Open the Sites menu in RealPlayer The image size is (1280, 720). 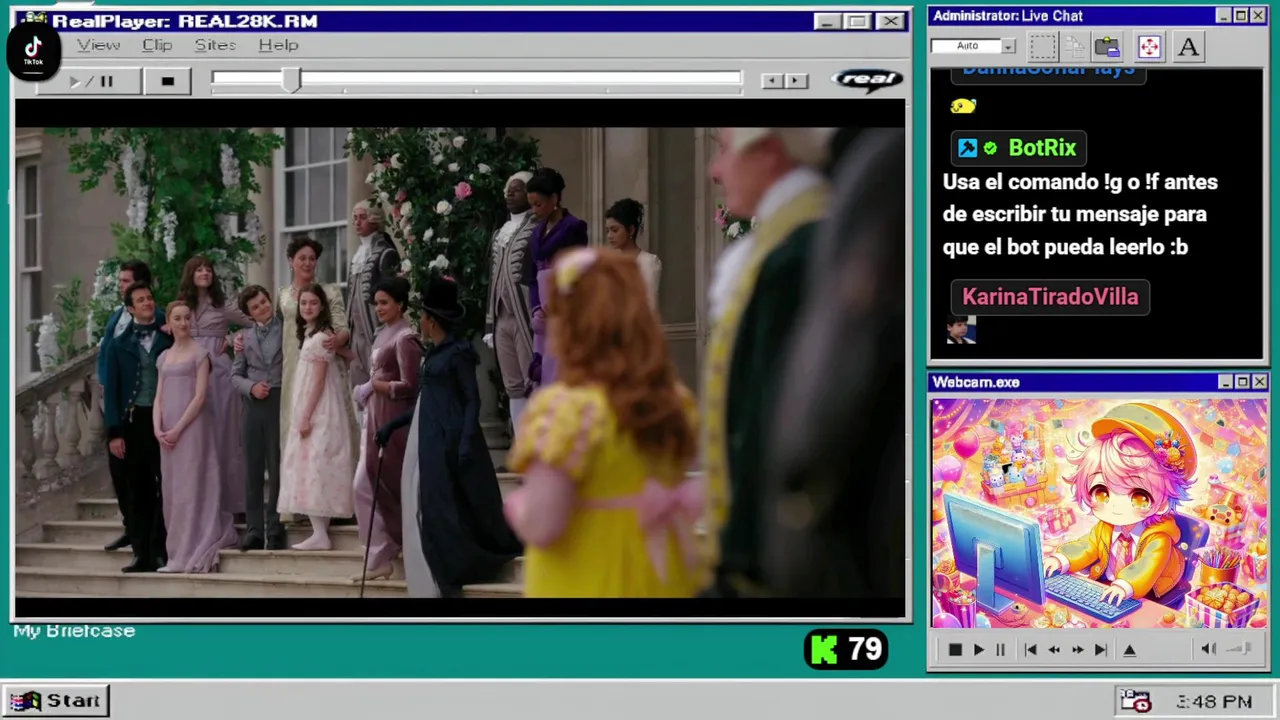(x=215, y=45)
